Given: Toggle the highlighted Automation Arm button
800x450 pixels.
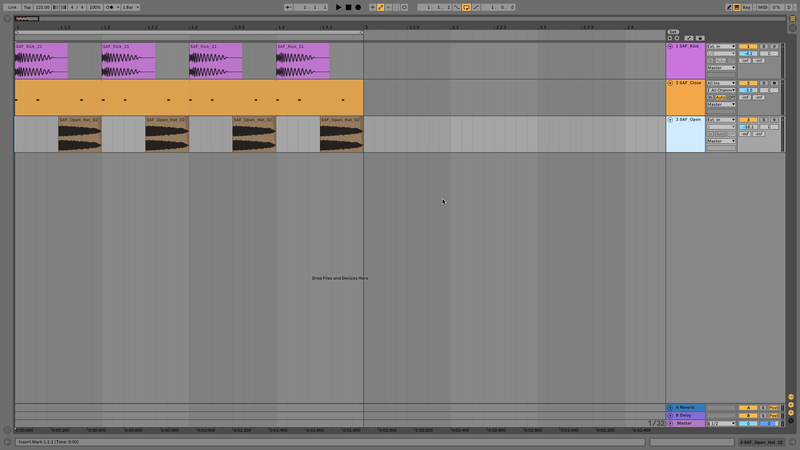Looking at the screenshot, I should coord(381,7).
